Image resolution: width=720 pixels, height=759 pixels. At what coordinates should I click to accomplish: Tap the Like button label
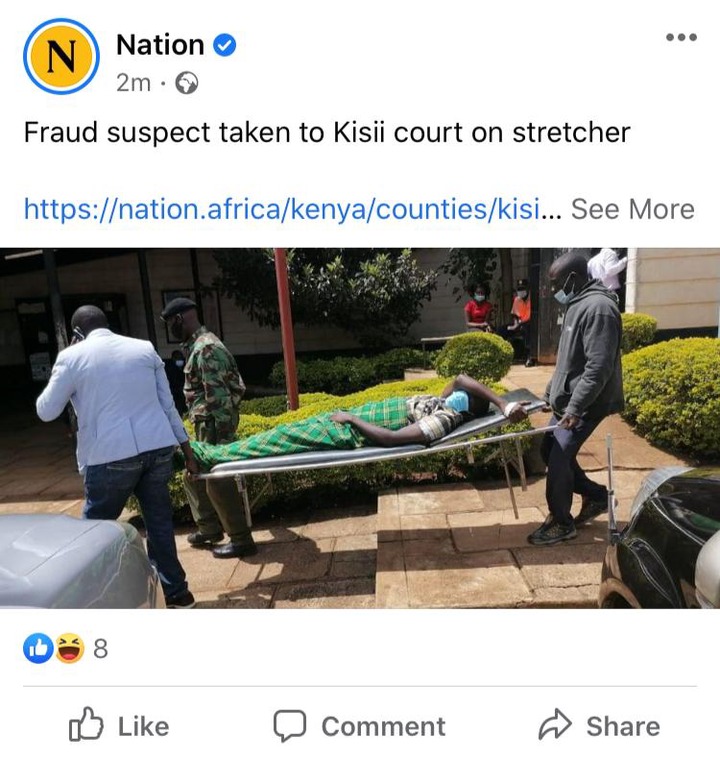click(x=144, y=727)
